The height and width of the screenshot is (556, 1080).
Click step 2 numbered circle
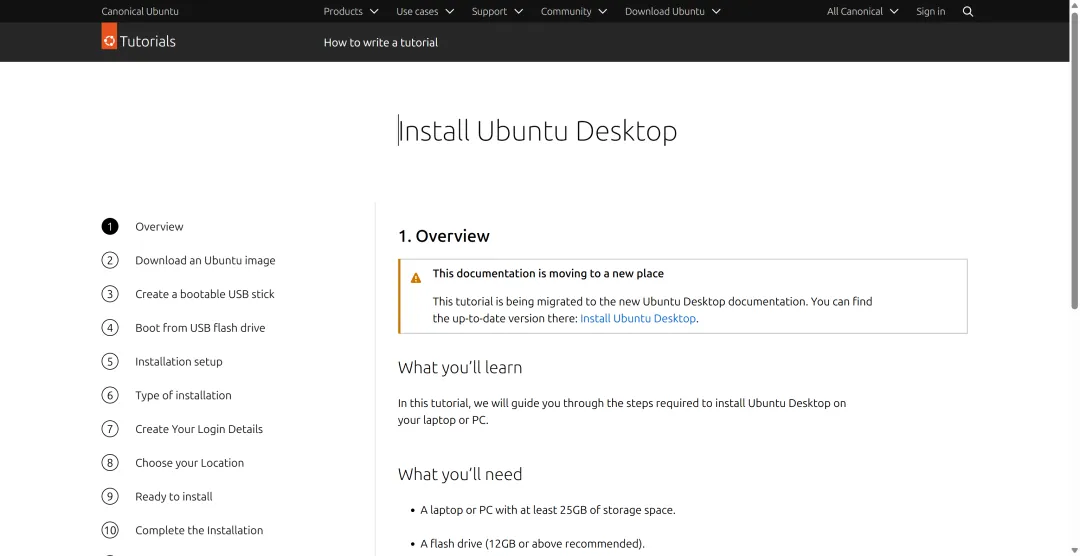(110, 260)
